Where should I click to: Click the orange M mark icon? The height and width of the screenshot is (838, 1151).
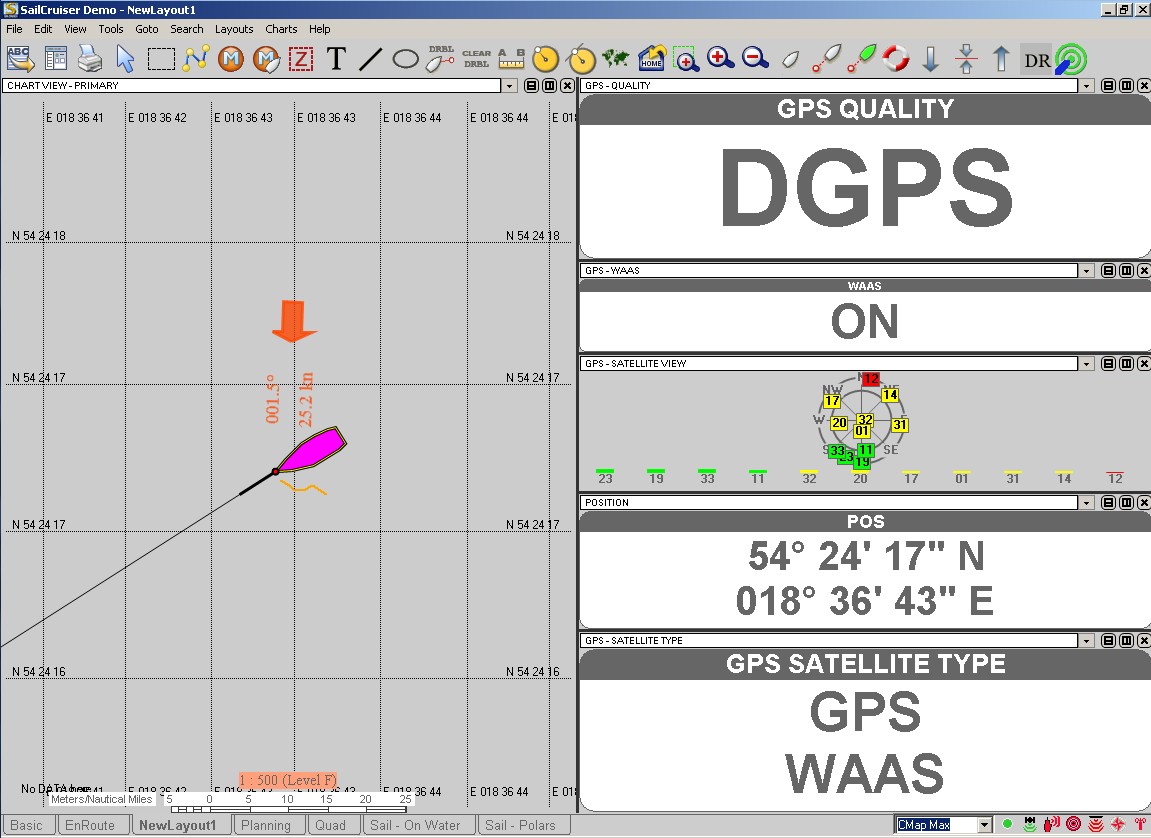(x=230, y=59)
